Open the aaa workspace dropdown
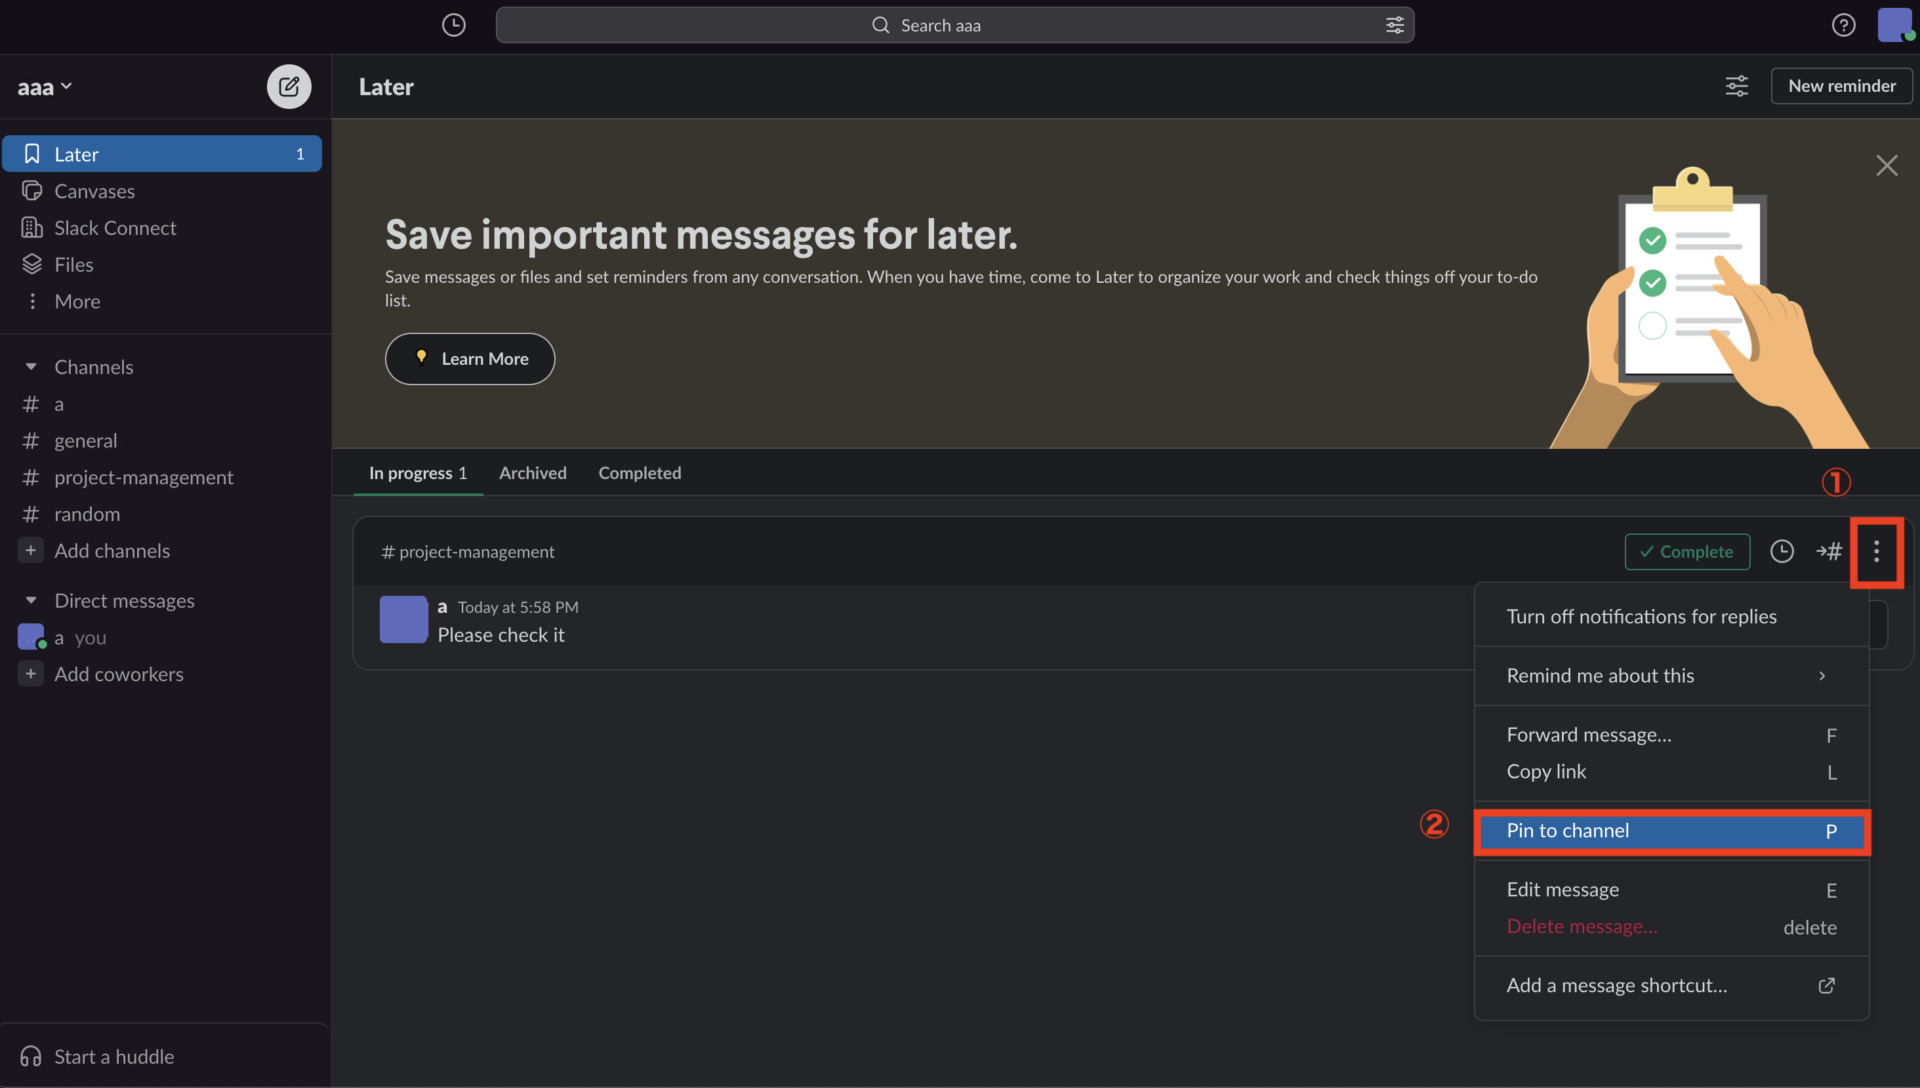 [x=44, y=86]
